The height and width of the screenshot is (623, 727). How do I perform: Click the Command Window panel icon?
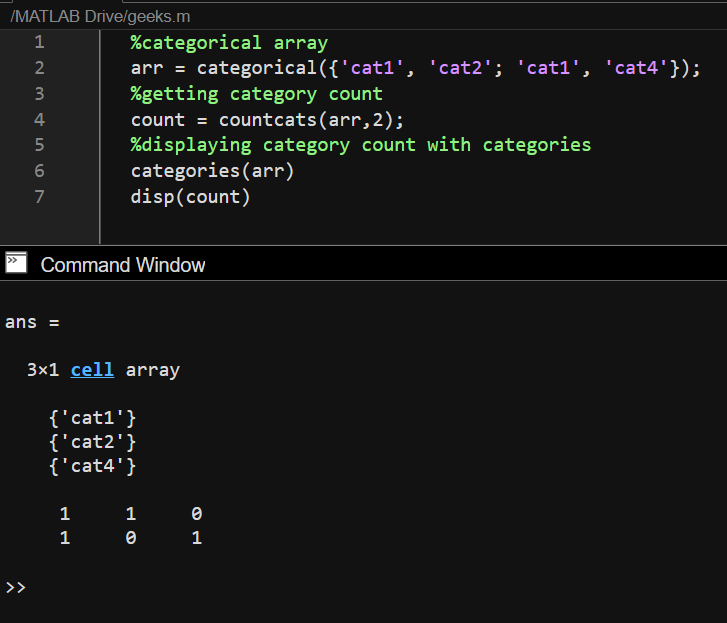(16, 264)
